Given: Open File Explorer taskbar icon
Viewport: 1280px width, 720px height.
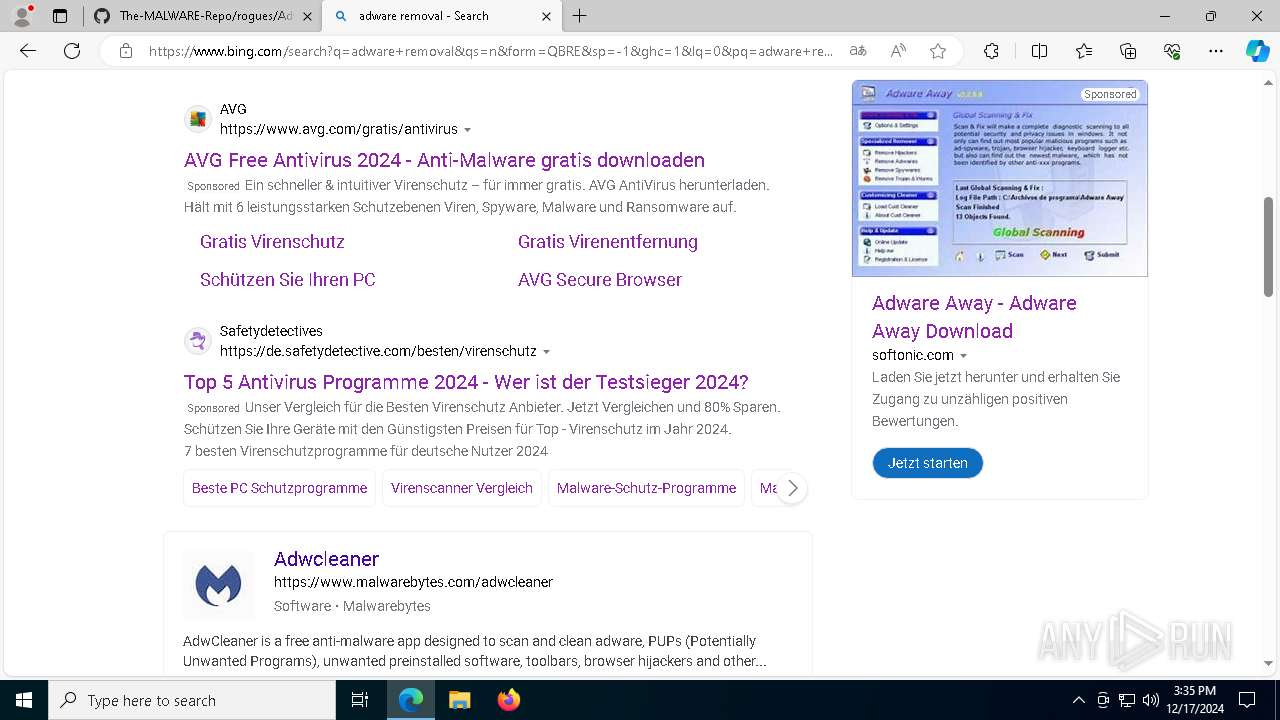Looking at the screenshot, I should coord(459,700).
